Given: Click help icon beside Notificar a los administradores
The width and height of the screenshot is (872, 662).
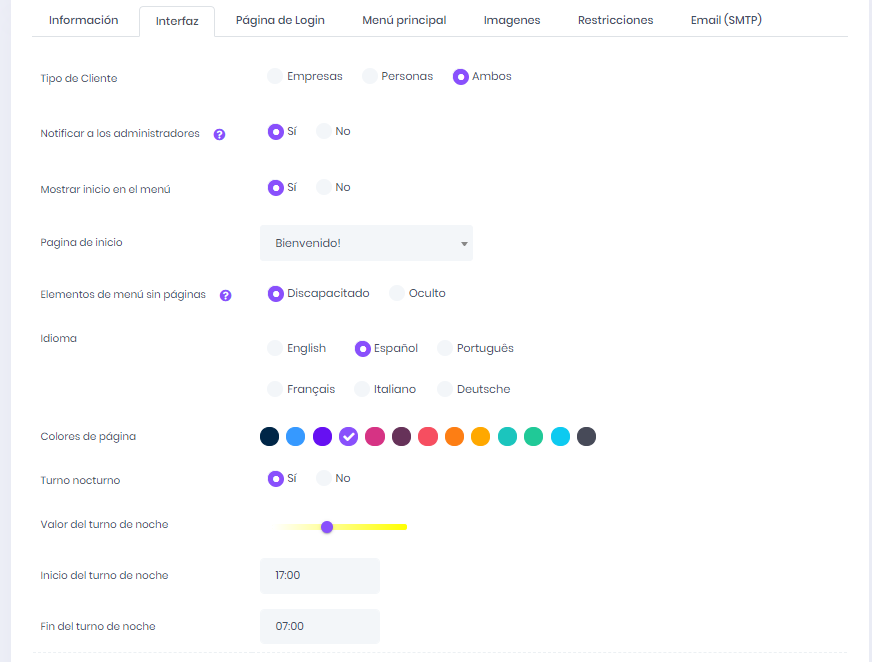Looking at the screenshot, I should coord(220,134).
